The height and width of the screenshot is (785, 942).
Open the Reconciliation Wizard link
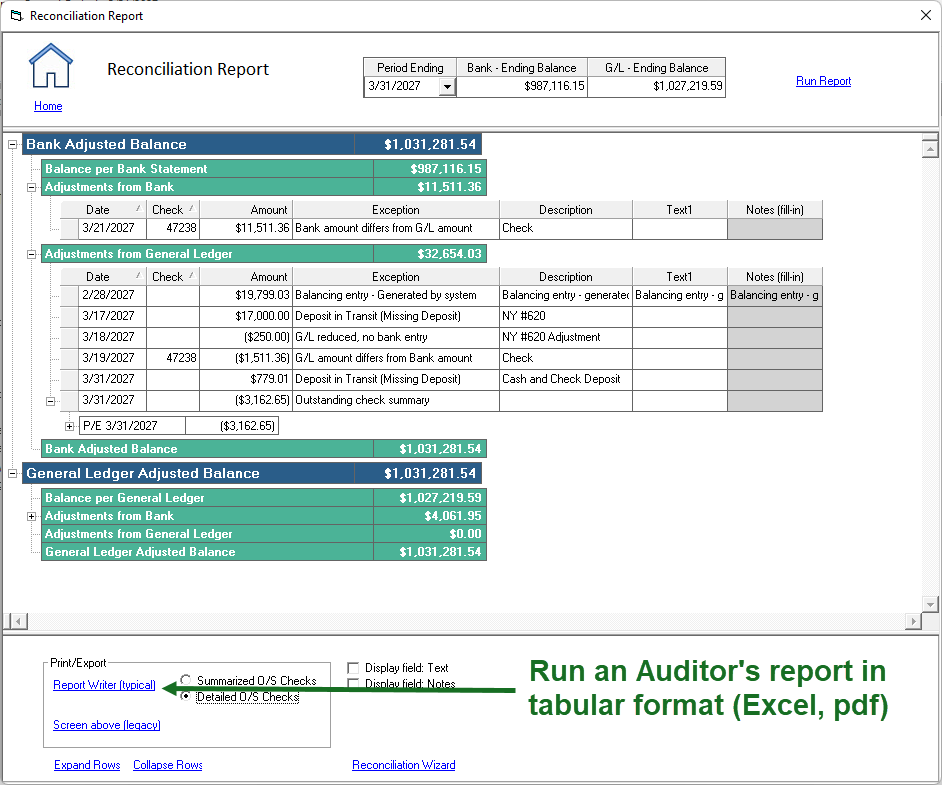click(x=403, y=765)
